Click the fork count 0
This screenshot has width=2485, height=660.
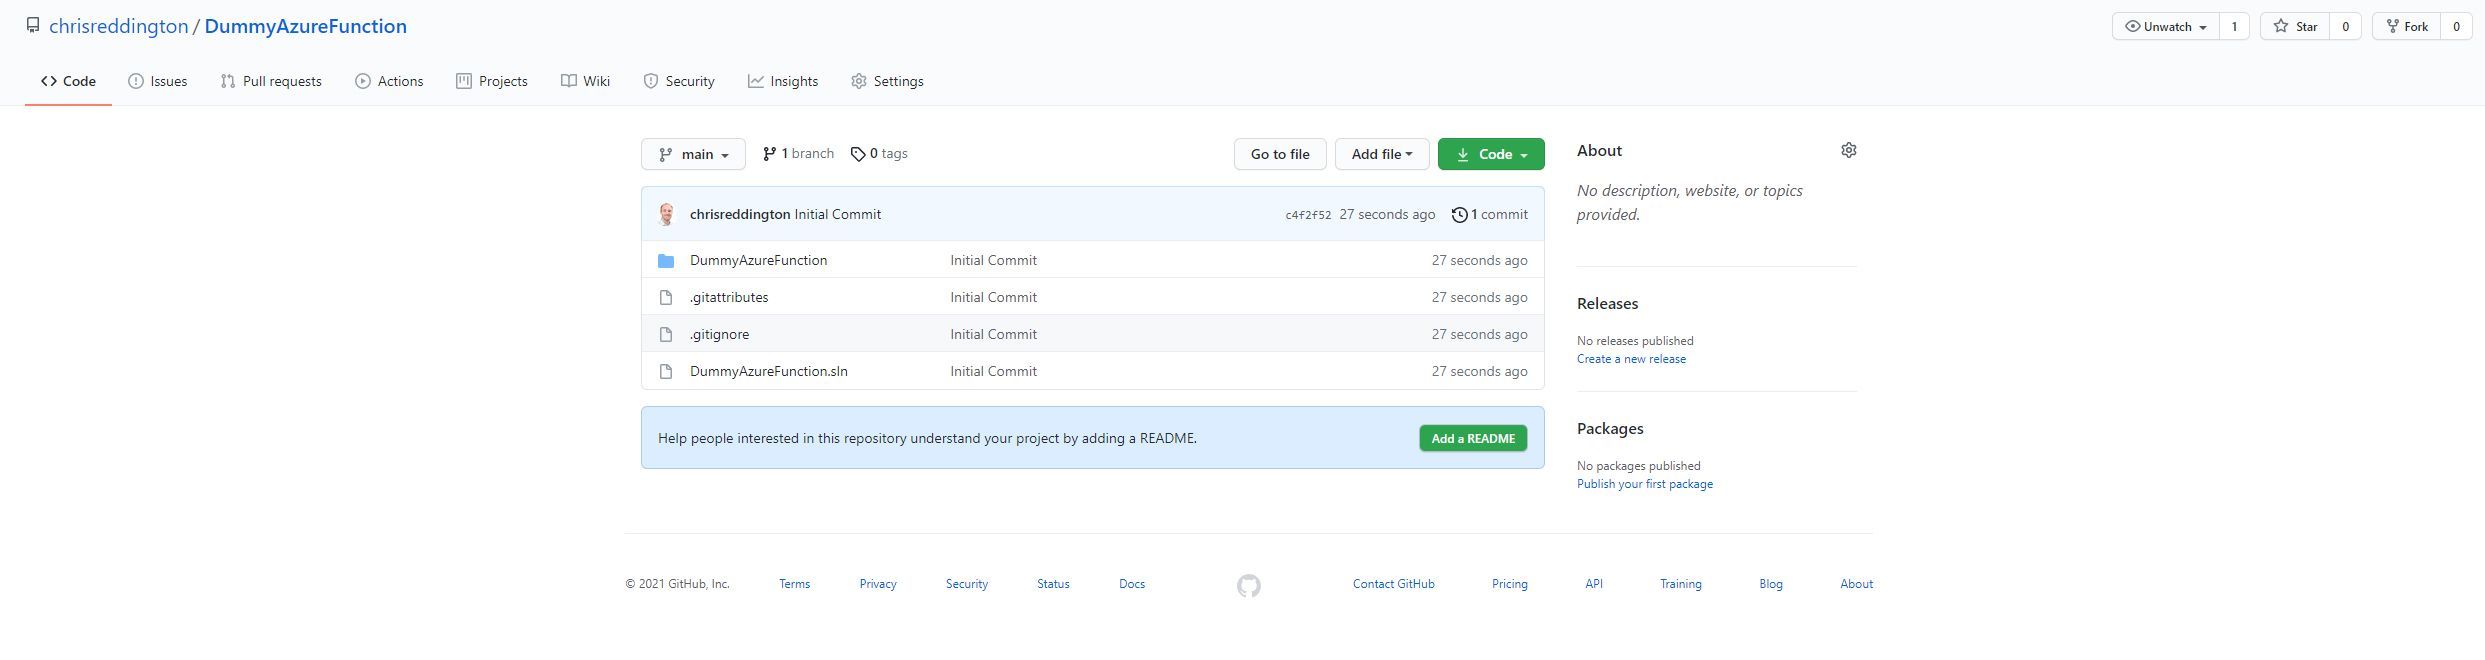pos(2456,27)
